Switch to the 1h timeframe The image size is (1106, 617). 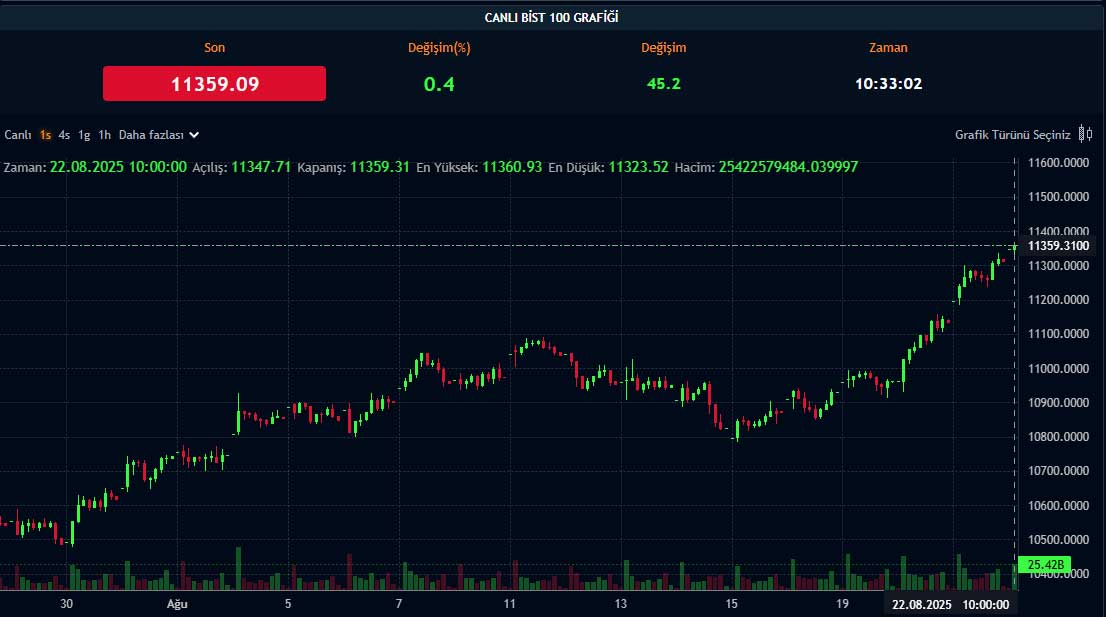click(x=104, y=135)
